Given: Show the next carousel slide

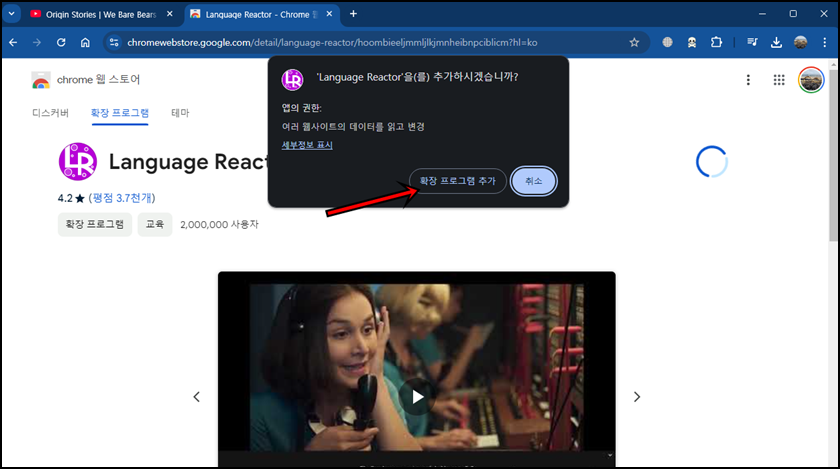Looking at the screenshot, I should pyautogui.click(x=637, y=397).
